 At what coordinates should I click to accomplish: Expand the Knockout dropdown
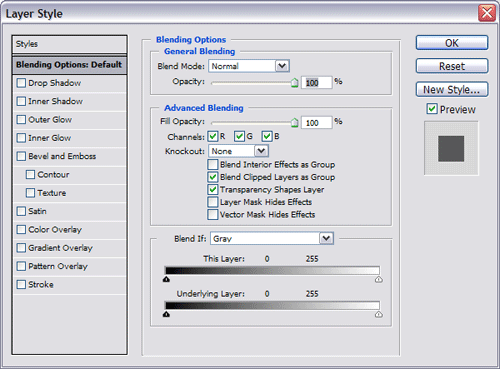click(261, 151)
